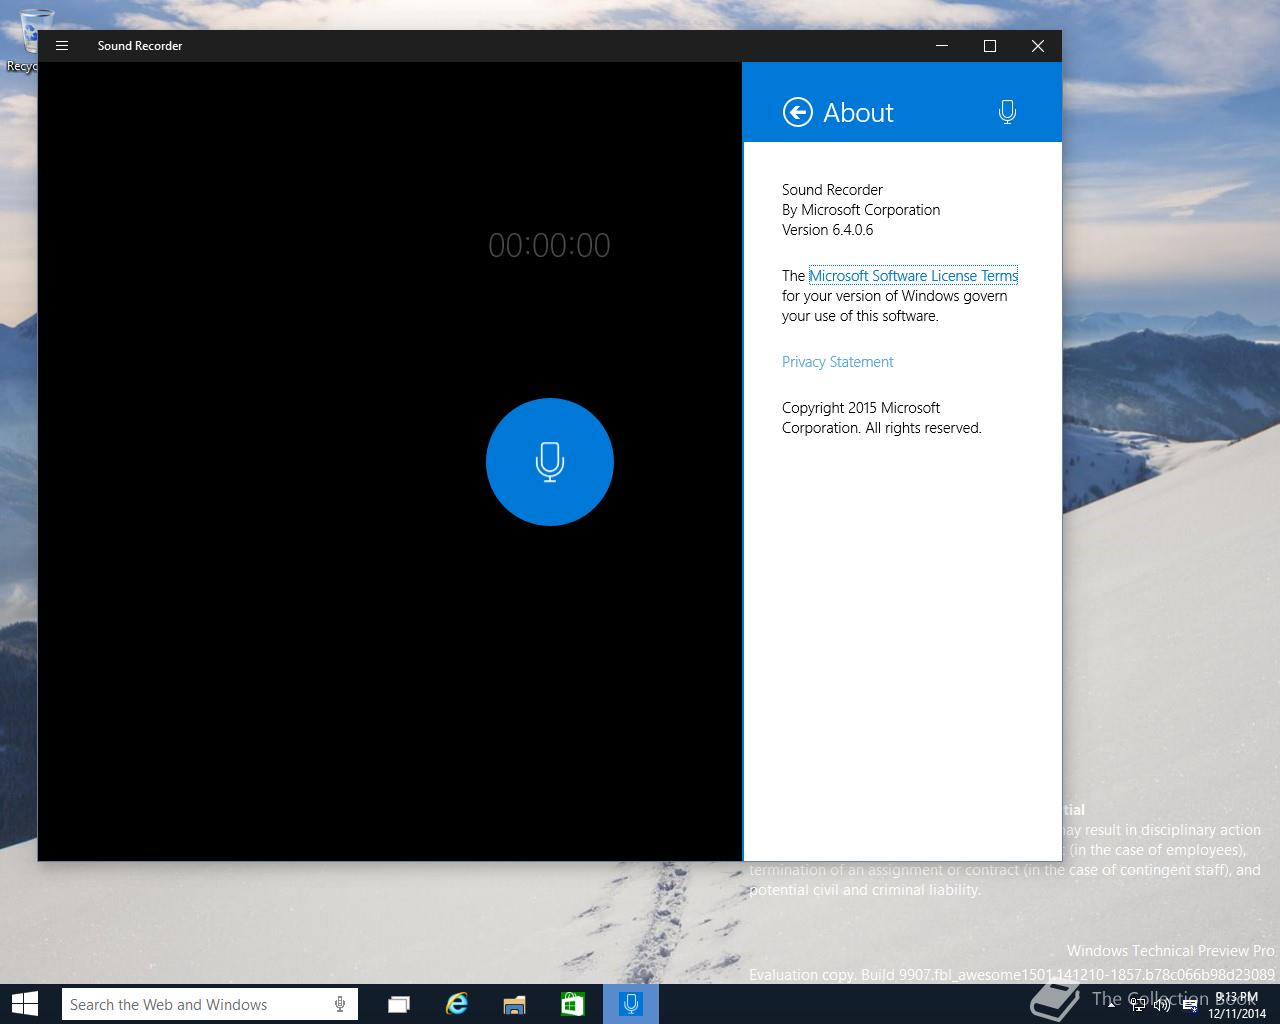Focus the Search the Web and Windows box
The width and height of the screenshot is (1280, 1024).
click(x=209, y=1004)
